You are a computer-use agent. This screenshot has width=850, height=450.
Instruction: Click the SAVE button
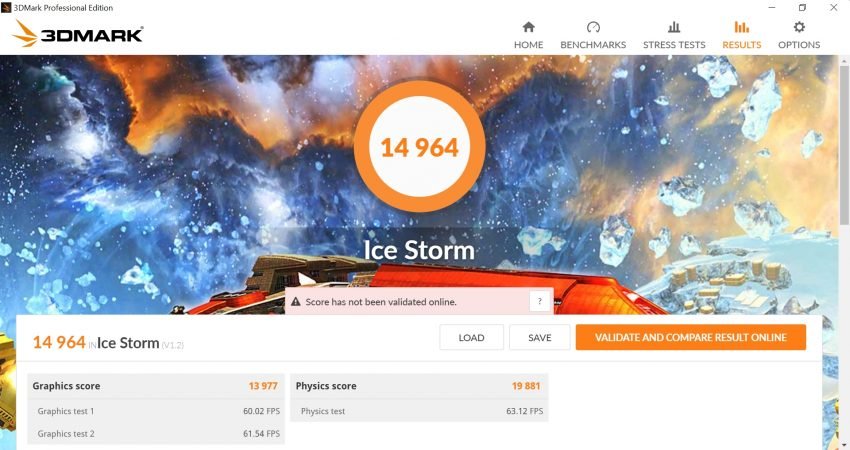(539, 337)
